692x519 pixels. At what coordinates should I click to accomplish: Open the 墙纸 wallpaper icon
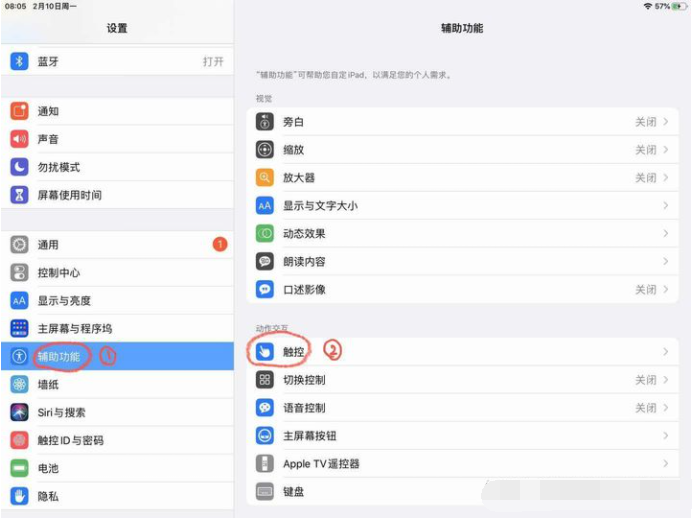pos(19,384)
